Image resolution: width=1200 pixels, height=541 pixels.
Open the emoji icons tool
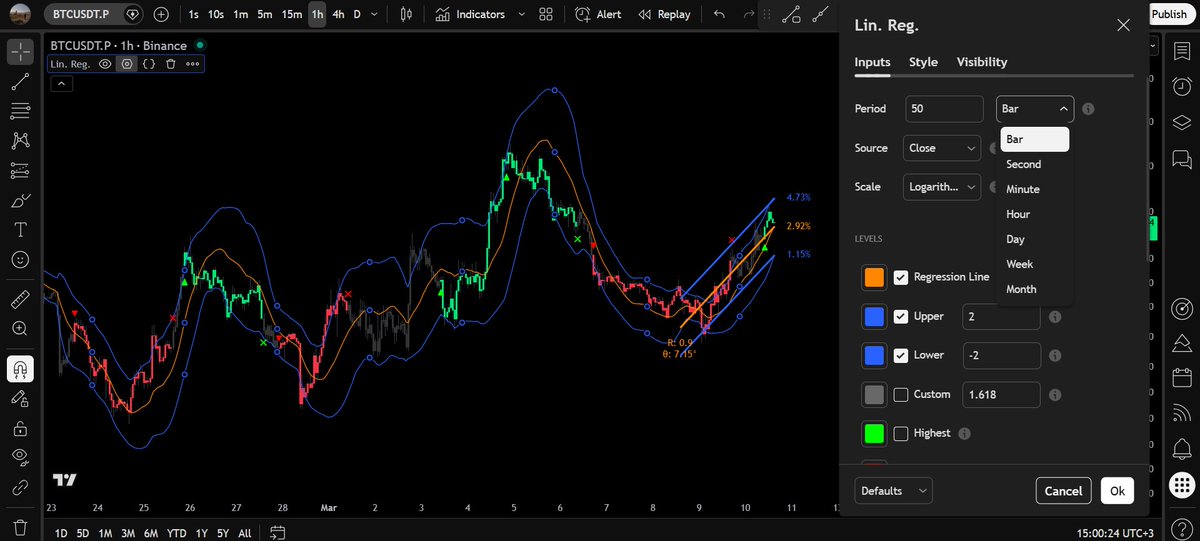(20, 258)
